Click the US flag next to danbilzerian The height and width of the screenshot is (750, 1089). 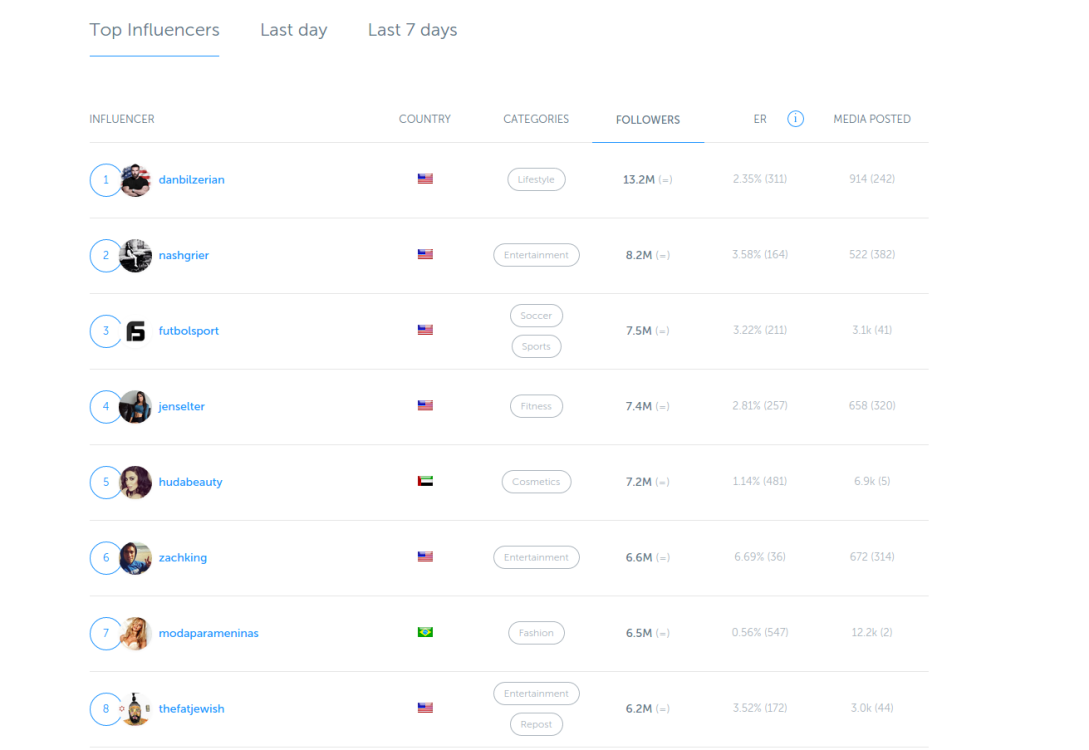coord(425,178)
